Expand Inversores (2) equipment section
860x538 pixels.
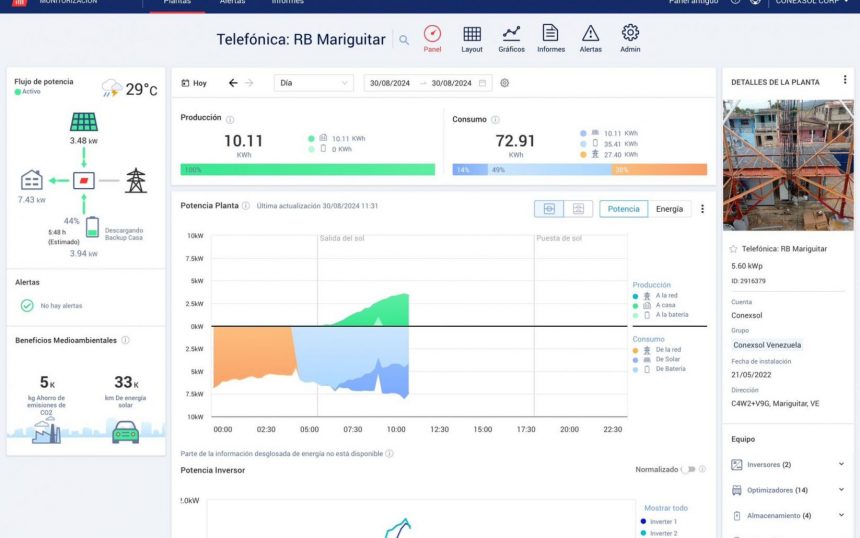point(788,465)
